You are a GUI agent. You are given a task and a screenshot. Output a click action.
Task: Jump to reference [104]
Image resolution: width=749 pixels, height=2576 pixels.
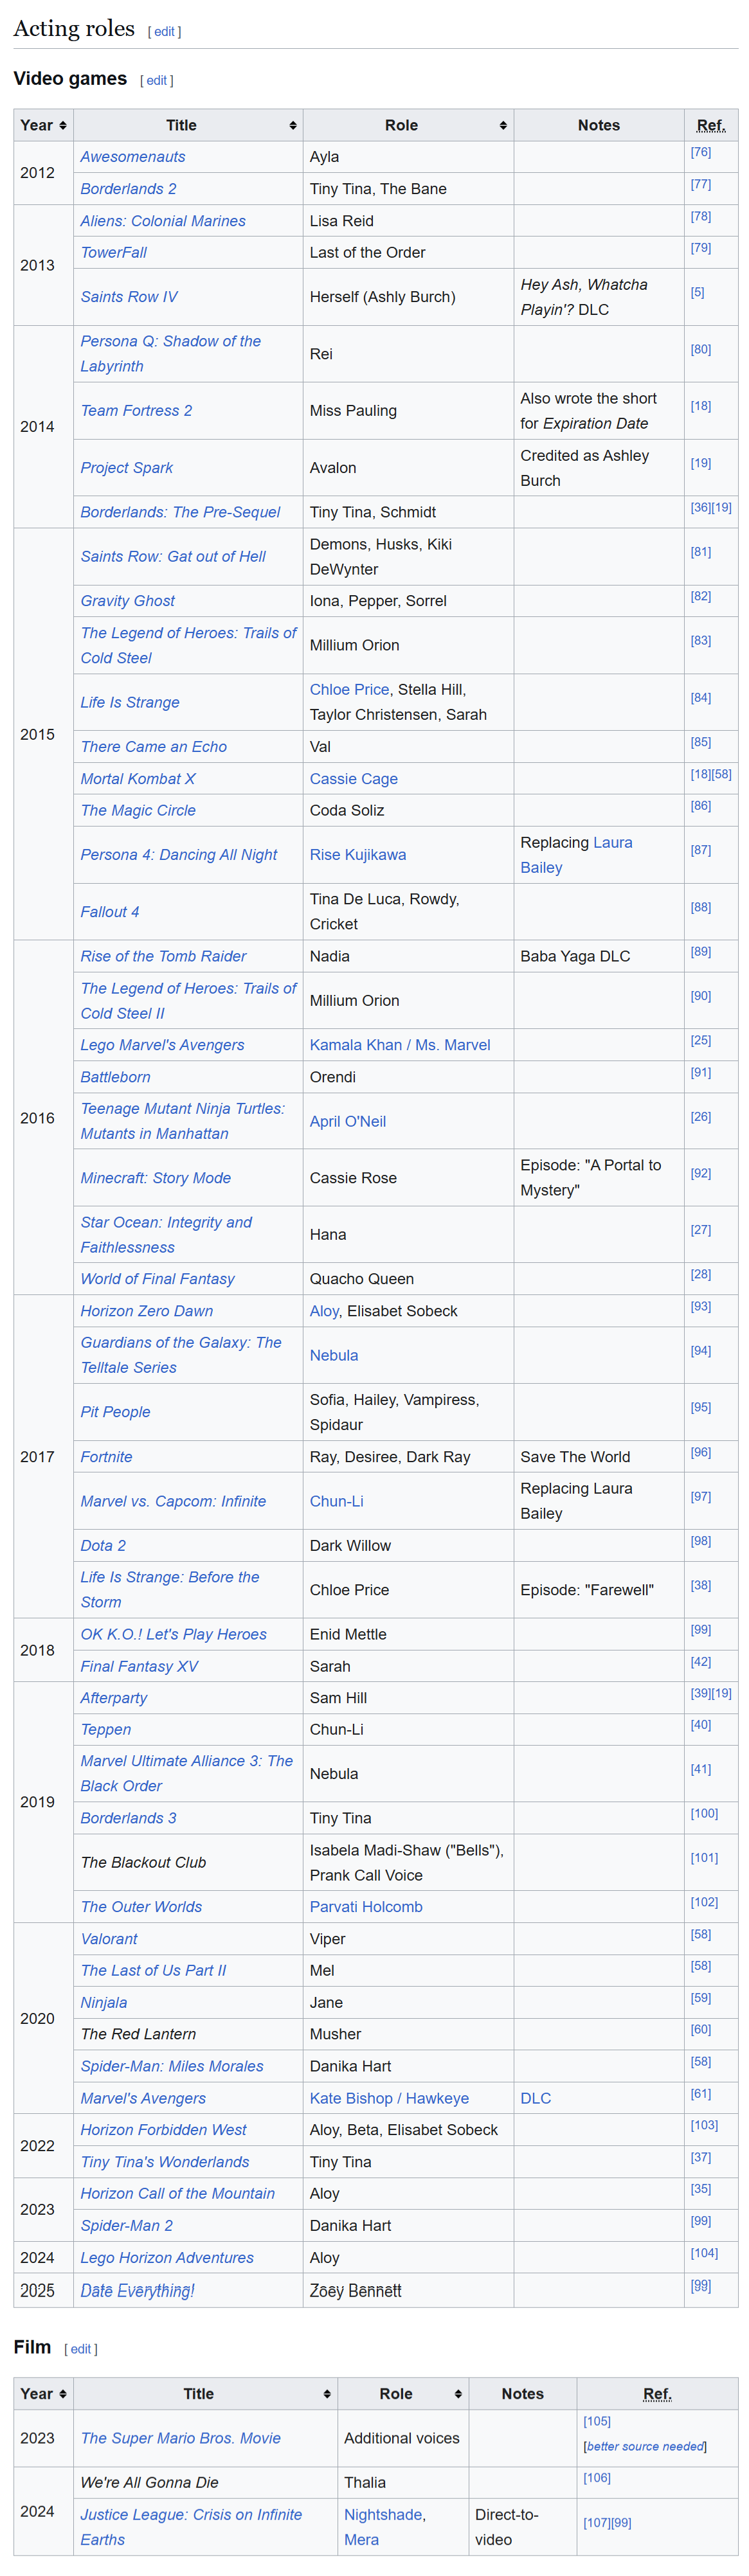coord(704,2253)
